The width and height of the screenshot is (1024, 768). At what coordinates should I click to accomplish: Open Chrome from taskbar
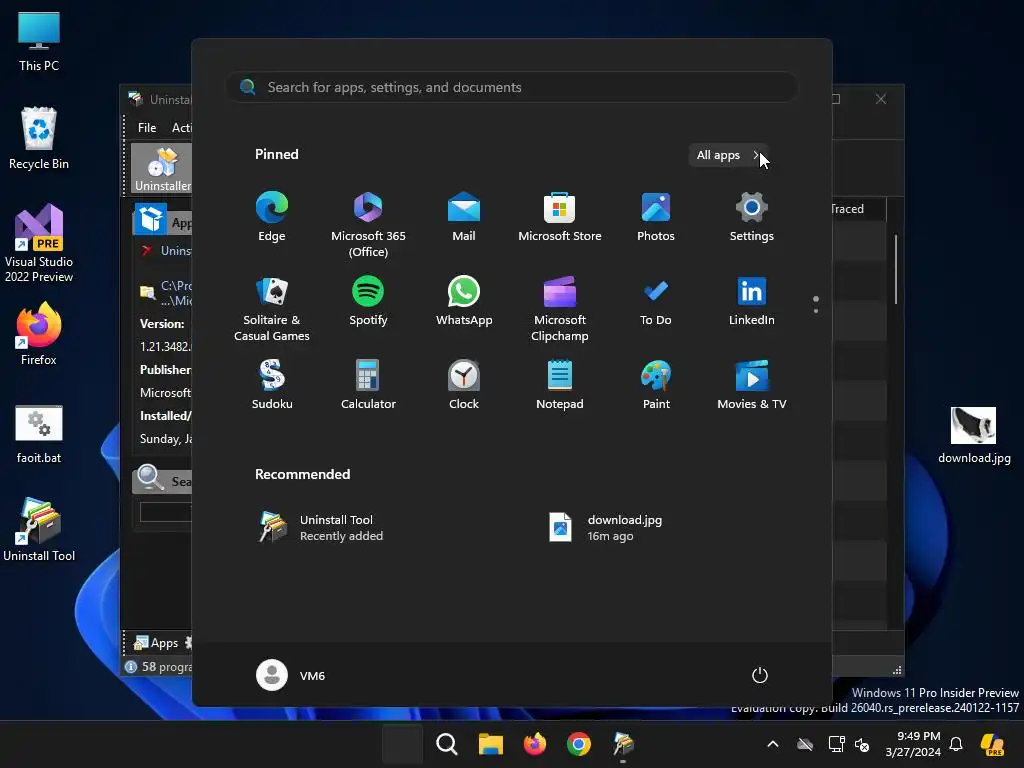coord(579,744)
